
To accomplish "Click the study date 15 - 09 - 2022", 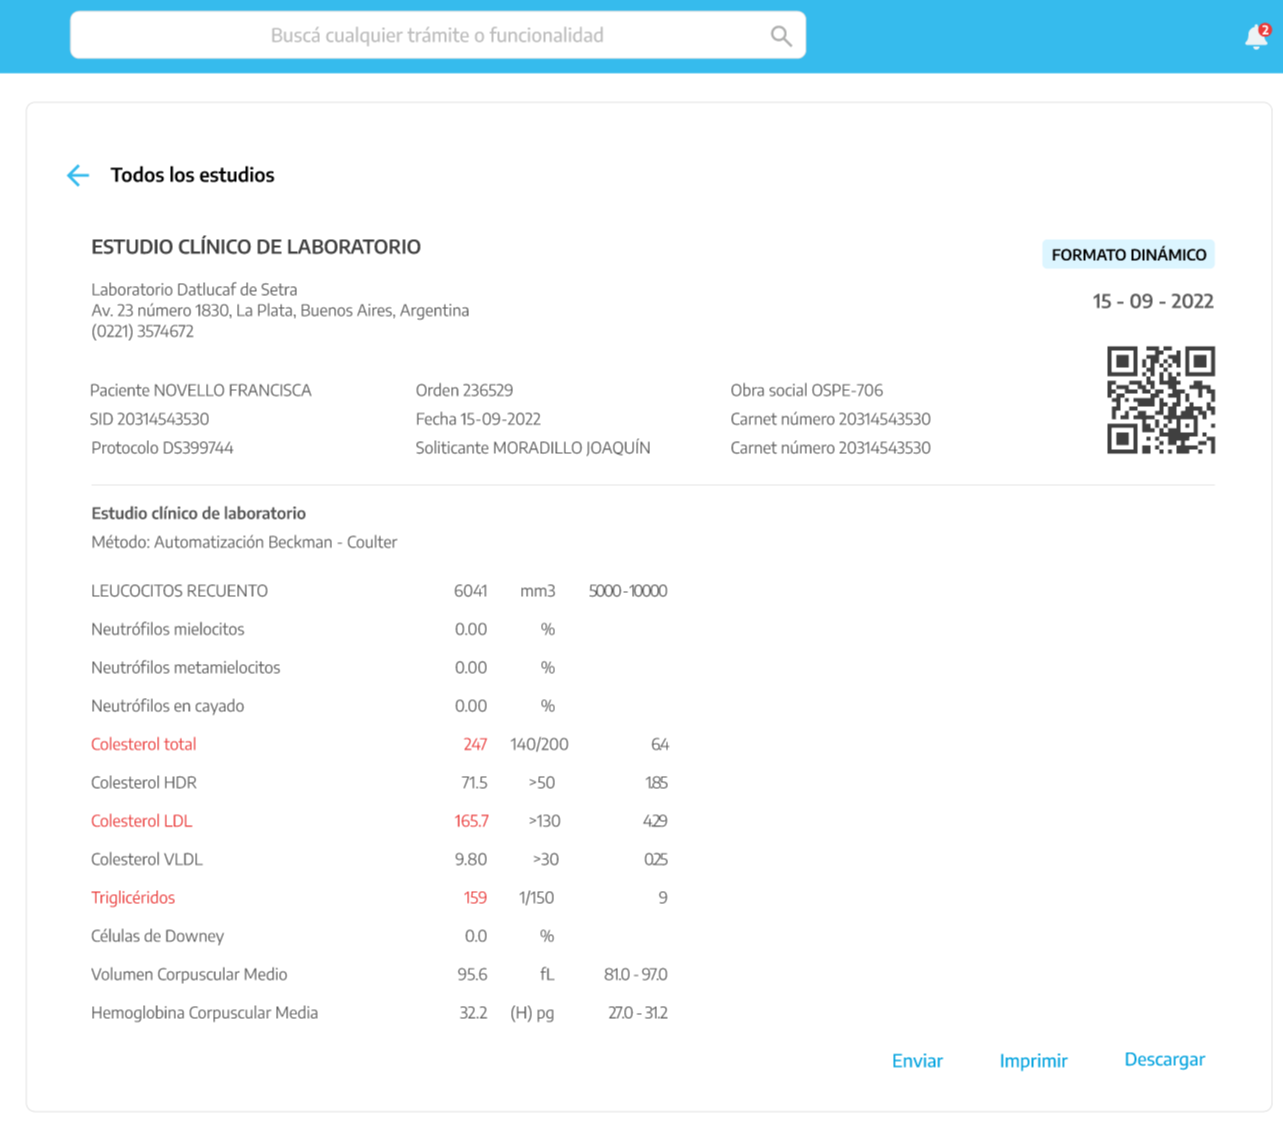I will pyautogui.click(x=1152, y=302).
